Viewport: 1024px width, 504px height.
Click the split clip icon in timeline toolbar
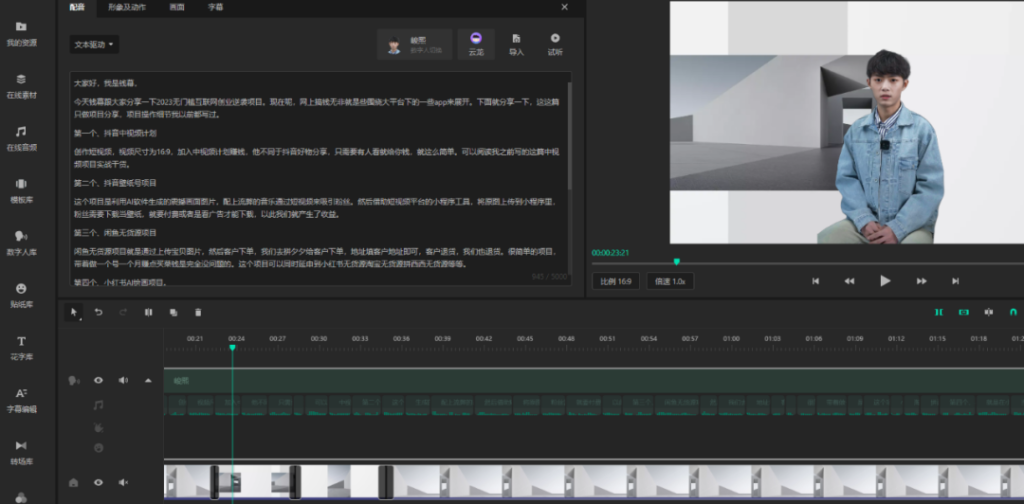[148, 312]
